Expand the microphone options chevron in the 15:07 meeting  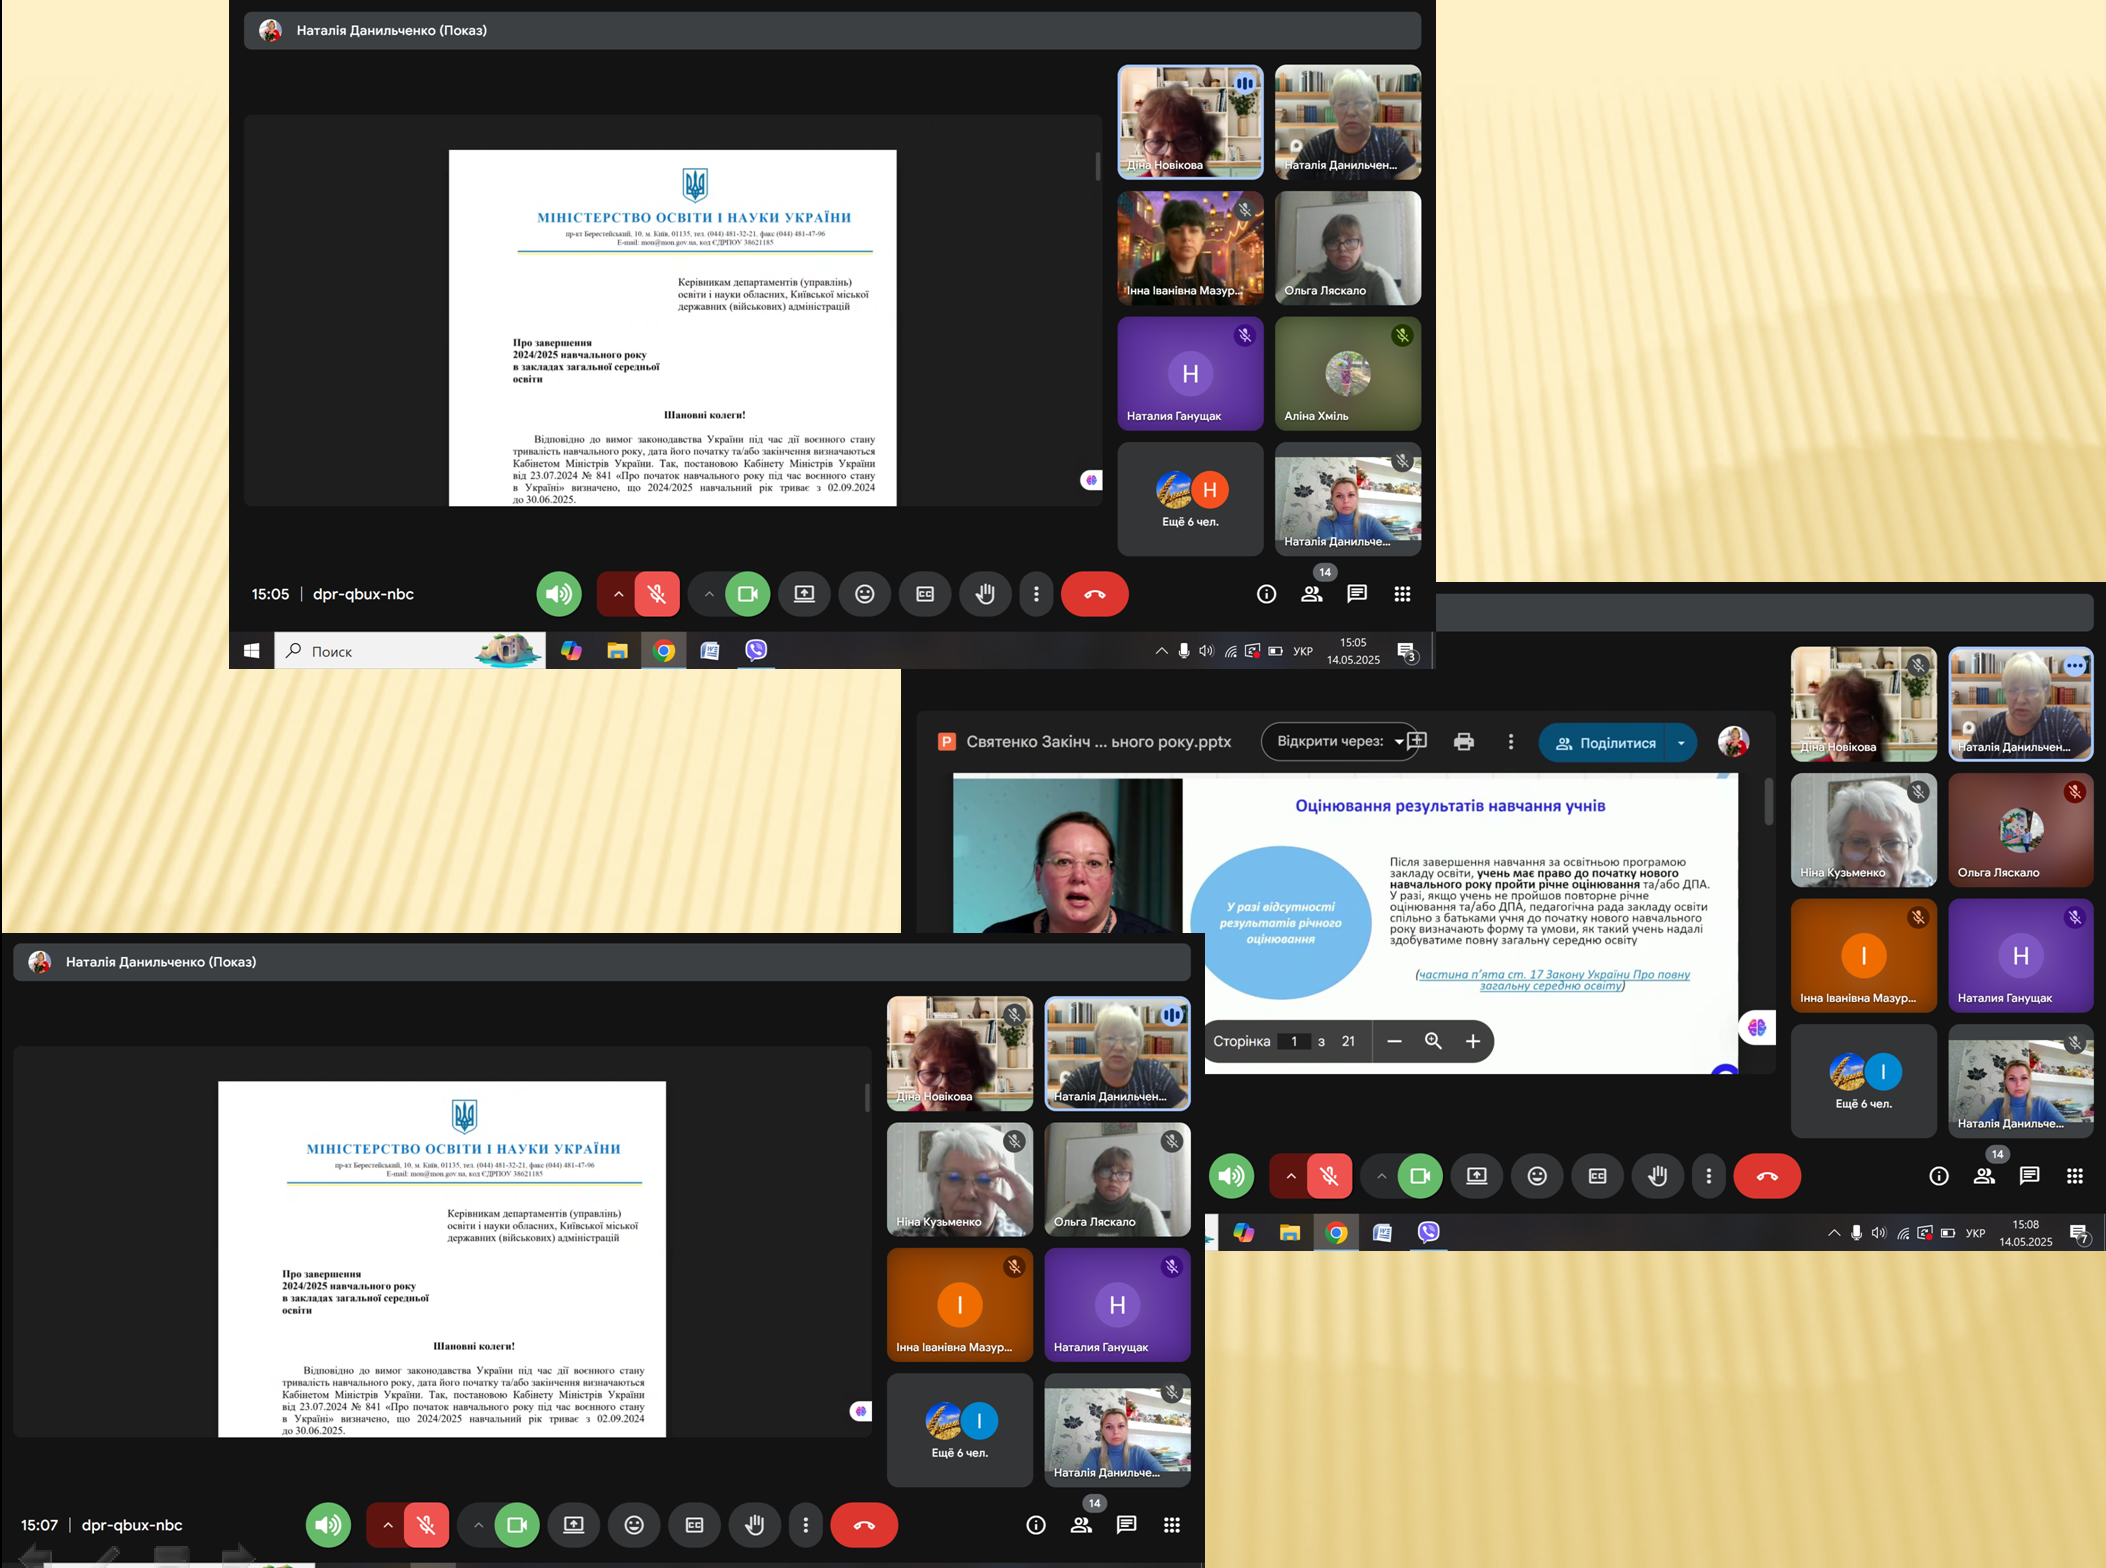coord(387,1525)
